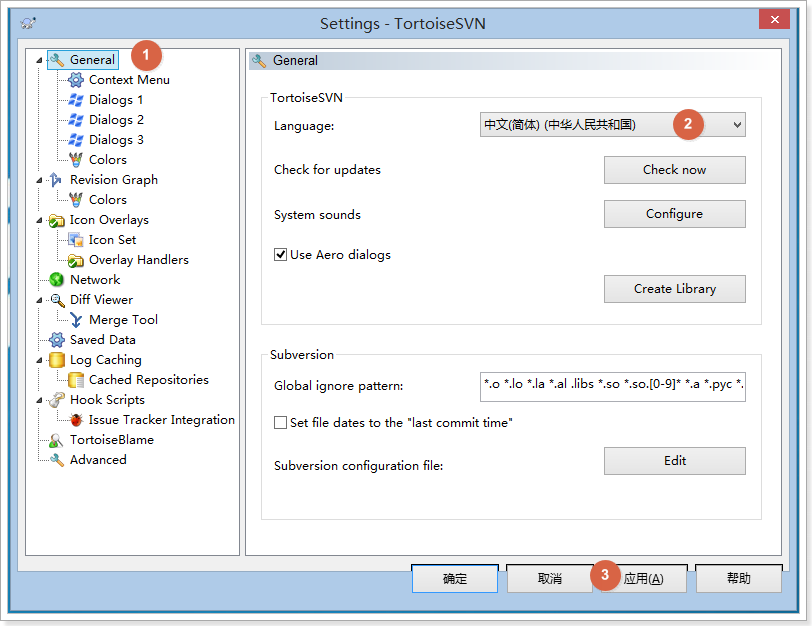
Task: Click the Merge Tool arrow icon
Action: [76, 320]
